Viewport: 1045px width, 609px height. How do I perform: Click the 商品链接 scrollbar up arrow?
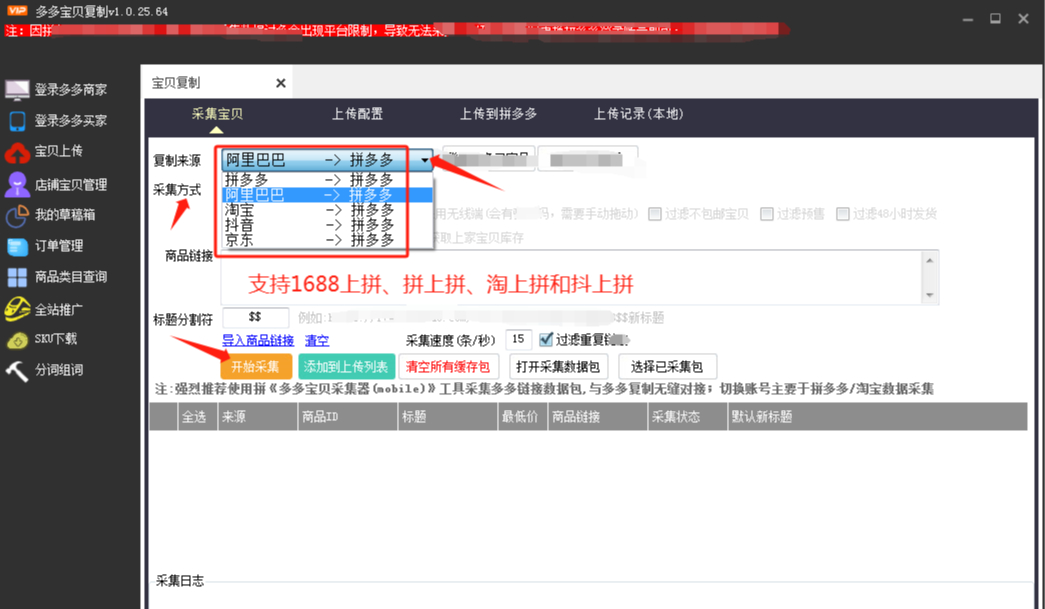coord(930,260)
